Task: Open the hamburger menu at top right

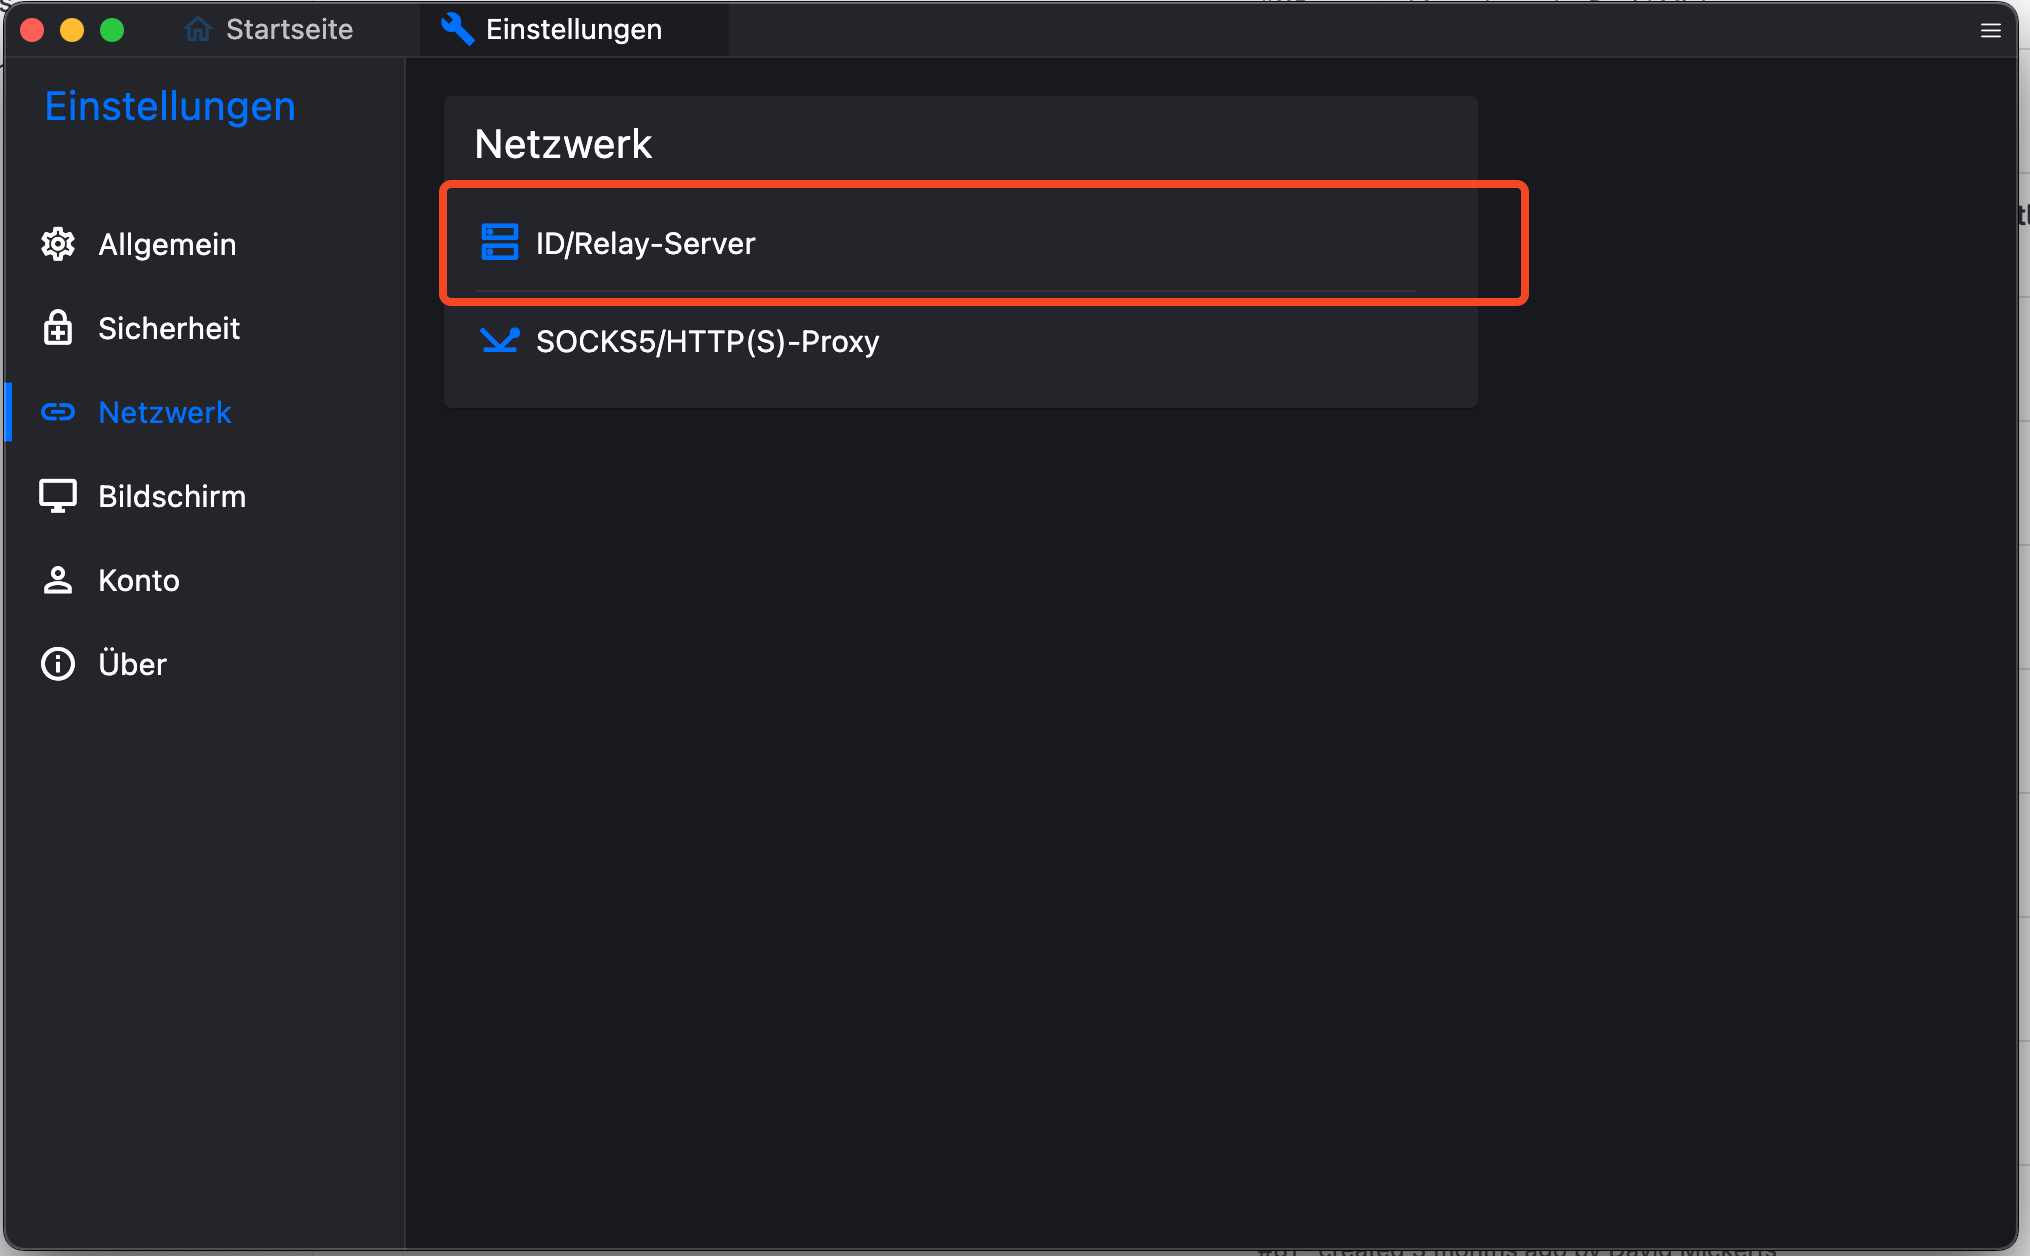Action: [x=1990, y=30]
